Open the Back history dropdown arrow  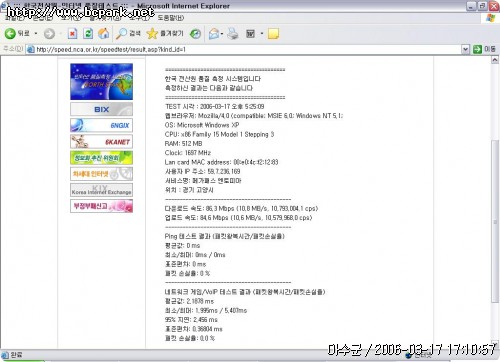point(36,33)
